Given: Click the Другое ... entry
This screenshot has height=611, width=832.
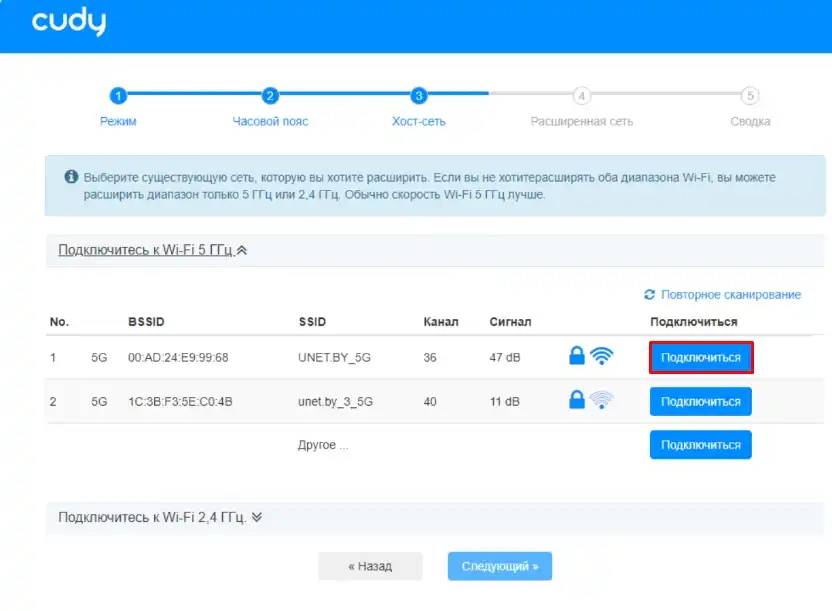Looking at the screenshot, I should pyautogui.click(x=323, y=444).
